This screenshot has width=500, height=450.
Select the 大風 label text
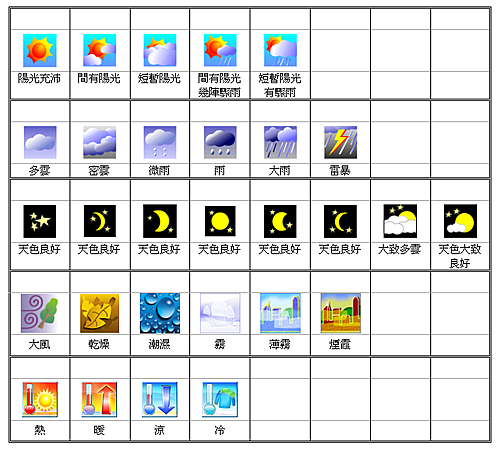(39, 344)
